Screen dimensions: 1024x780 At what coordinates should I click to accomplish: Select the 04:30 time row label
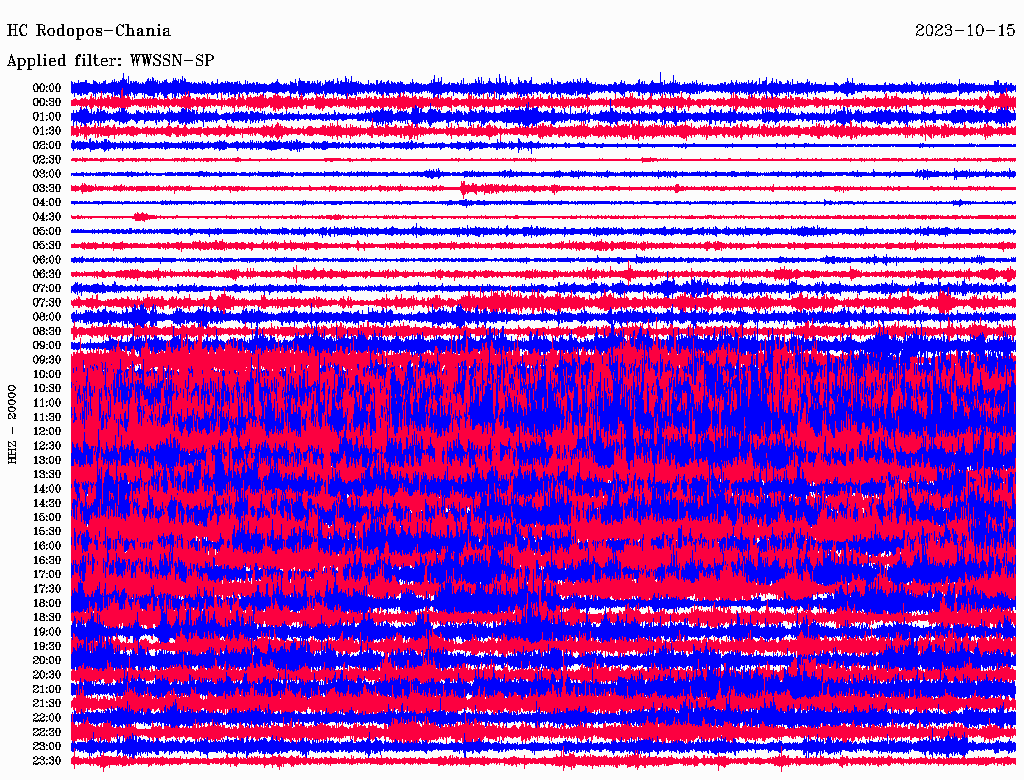tap(47, 217)
